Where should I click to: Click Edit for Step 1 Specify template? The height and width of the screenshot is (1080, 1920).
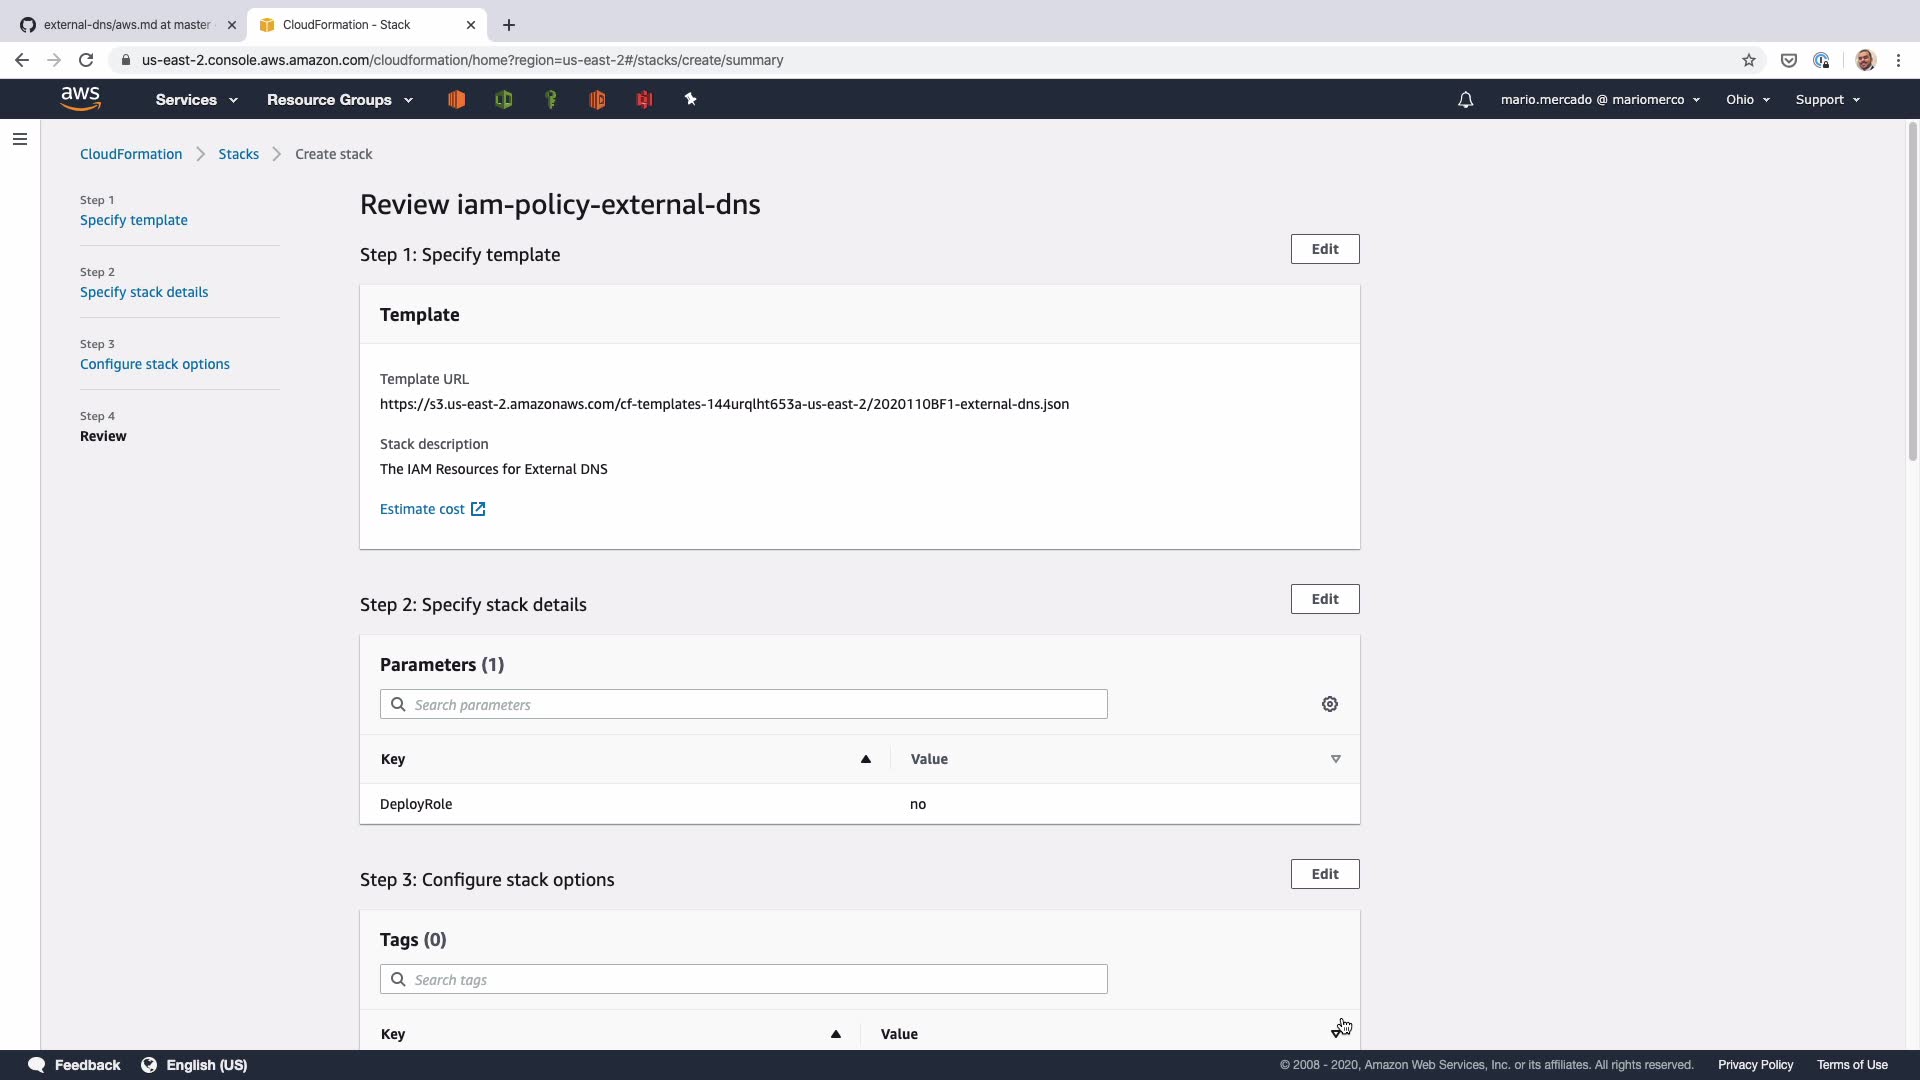point(1324,249)
